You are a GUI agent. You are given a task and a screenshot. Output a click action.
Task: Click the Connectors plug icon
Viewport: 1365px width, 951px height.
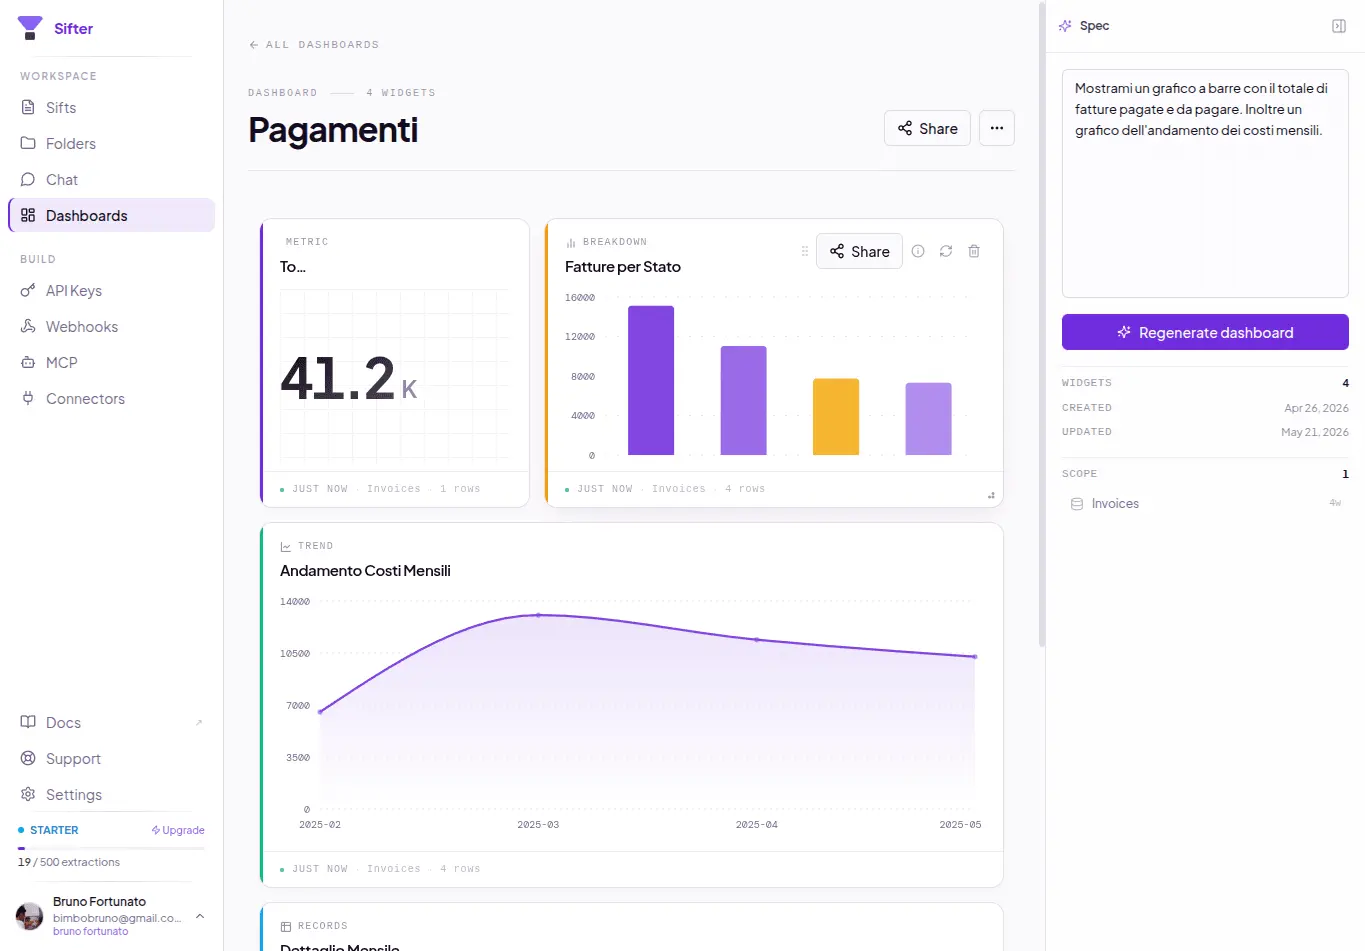click(28, 399)
